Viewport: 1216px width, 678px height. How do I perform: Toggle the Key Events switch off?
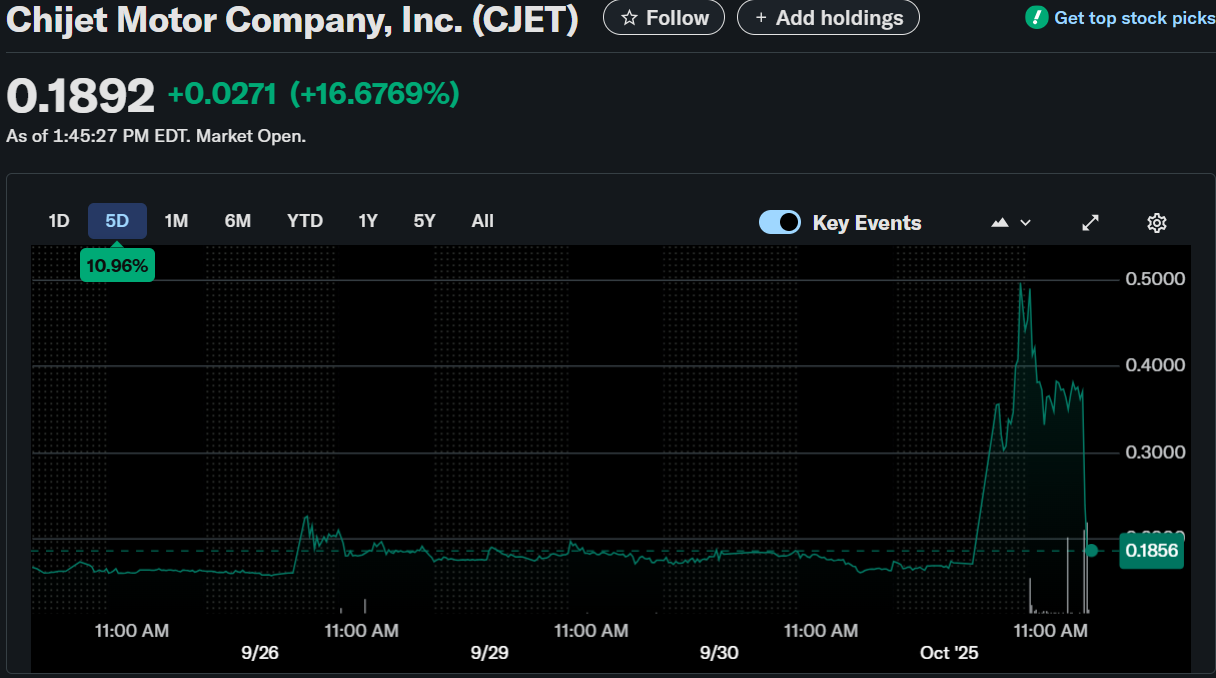click(780, 222)
